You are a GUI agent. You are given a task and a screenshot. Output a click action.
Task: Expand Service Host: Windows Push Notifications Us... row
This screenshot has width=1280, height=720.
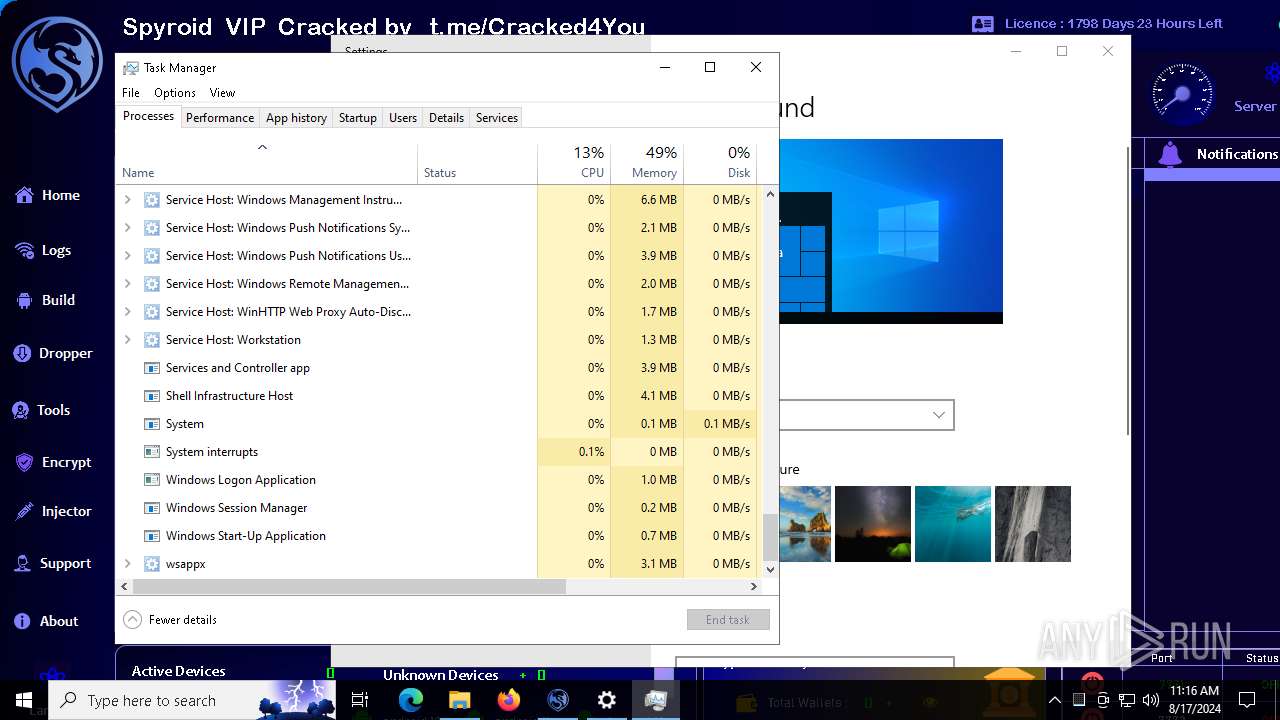click(127, 256)
